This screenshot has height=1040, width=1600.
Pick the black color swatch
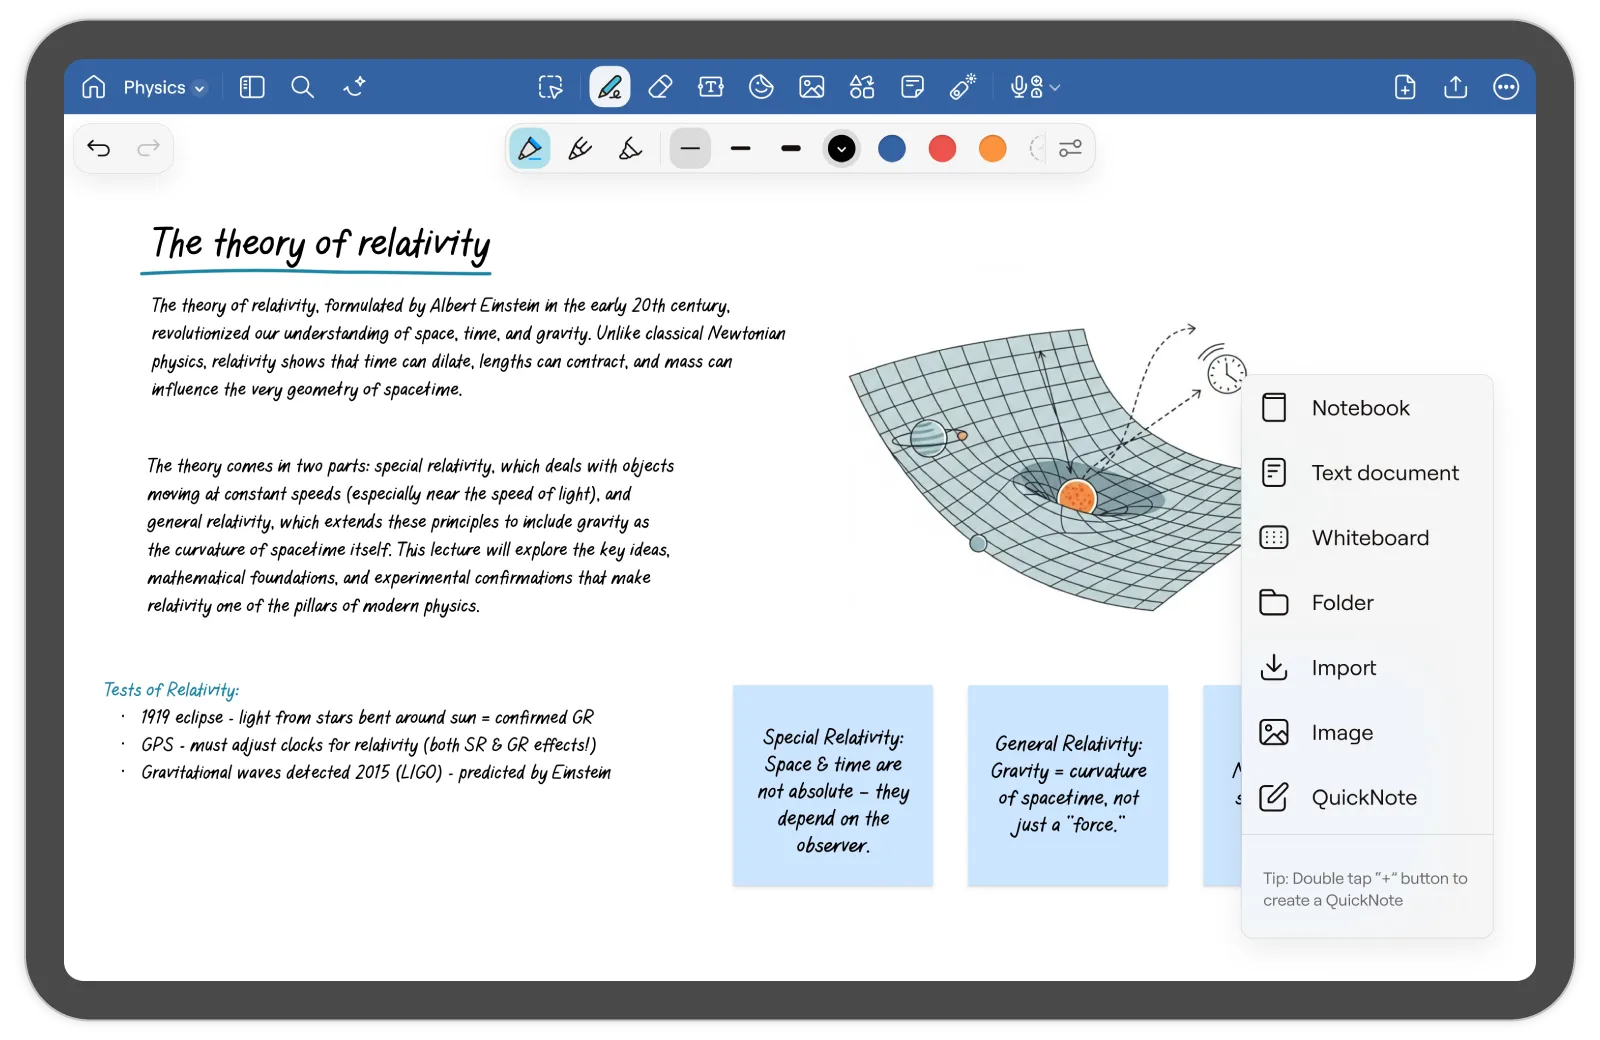(x=842, y=149)
